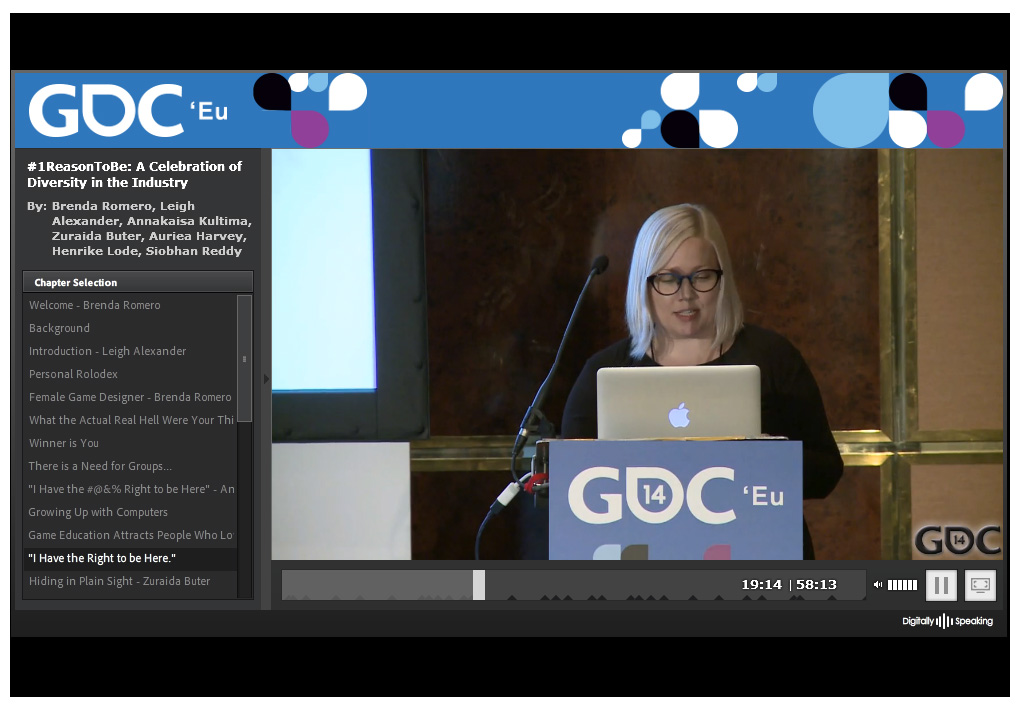Select the Background chapter
This screenshot has width=1023, height=708.
(x=60, y=328)
